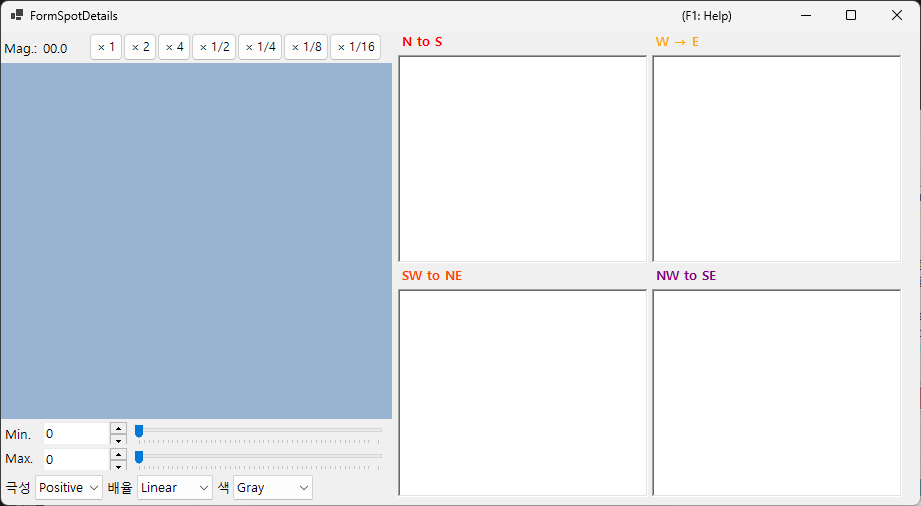
Task: Expand the Linear scale dropdown
Action: pyautogui.click(x=175, y=488)
